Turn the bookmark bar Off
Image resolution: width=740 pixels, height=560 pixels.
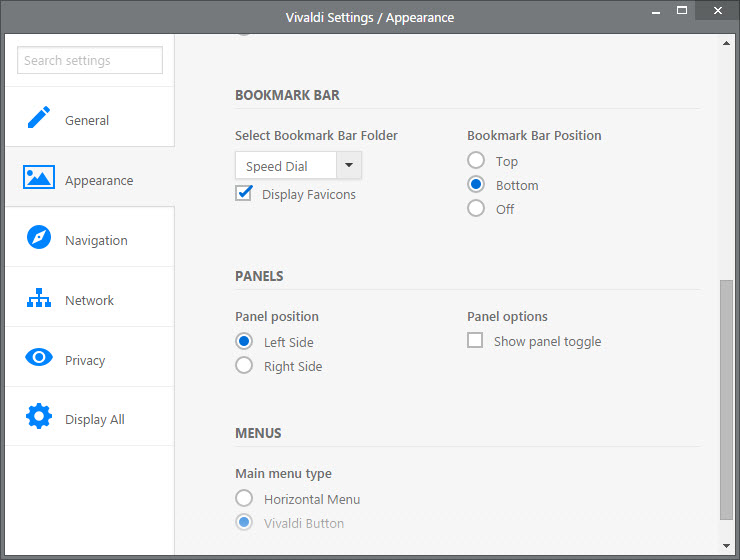476,208
